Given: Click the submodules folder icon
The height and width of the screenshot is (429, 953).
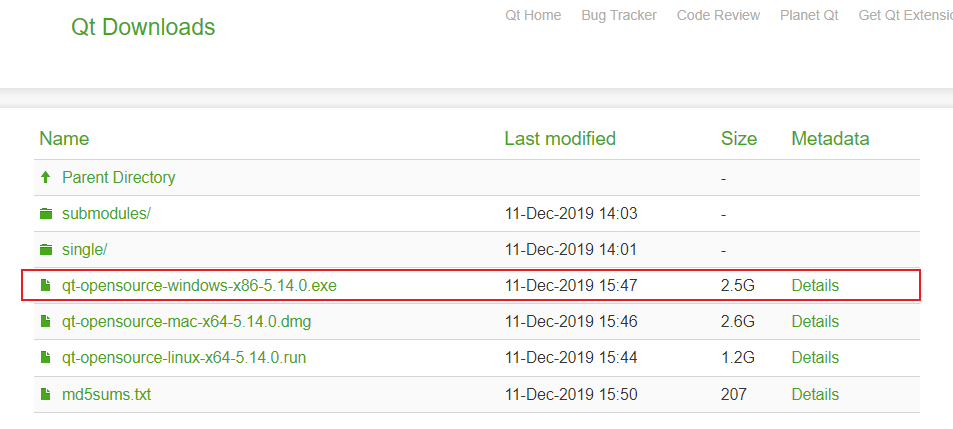Looking at the screenshot, I should click(x=46, y=214).
